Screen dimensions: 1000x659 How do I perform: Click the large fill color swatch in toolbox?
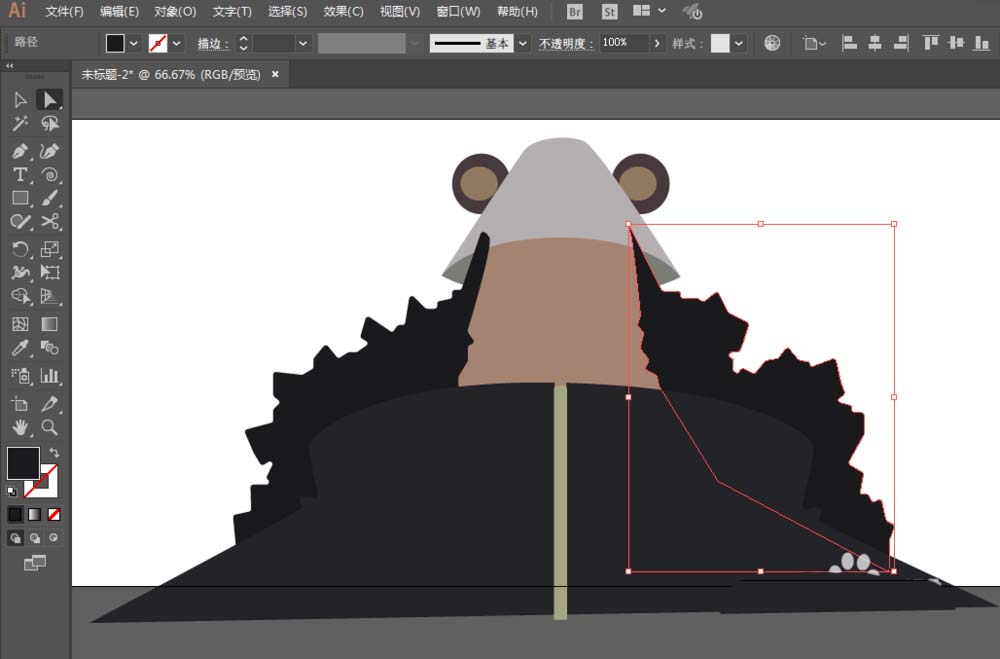coord(23,463)
